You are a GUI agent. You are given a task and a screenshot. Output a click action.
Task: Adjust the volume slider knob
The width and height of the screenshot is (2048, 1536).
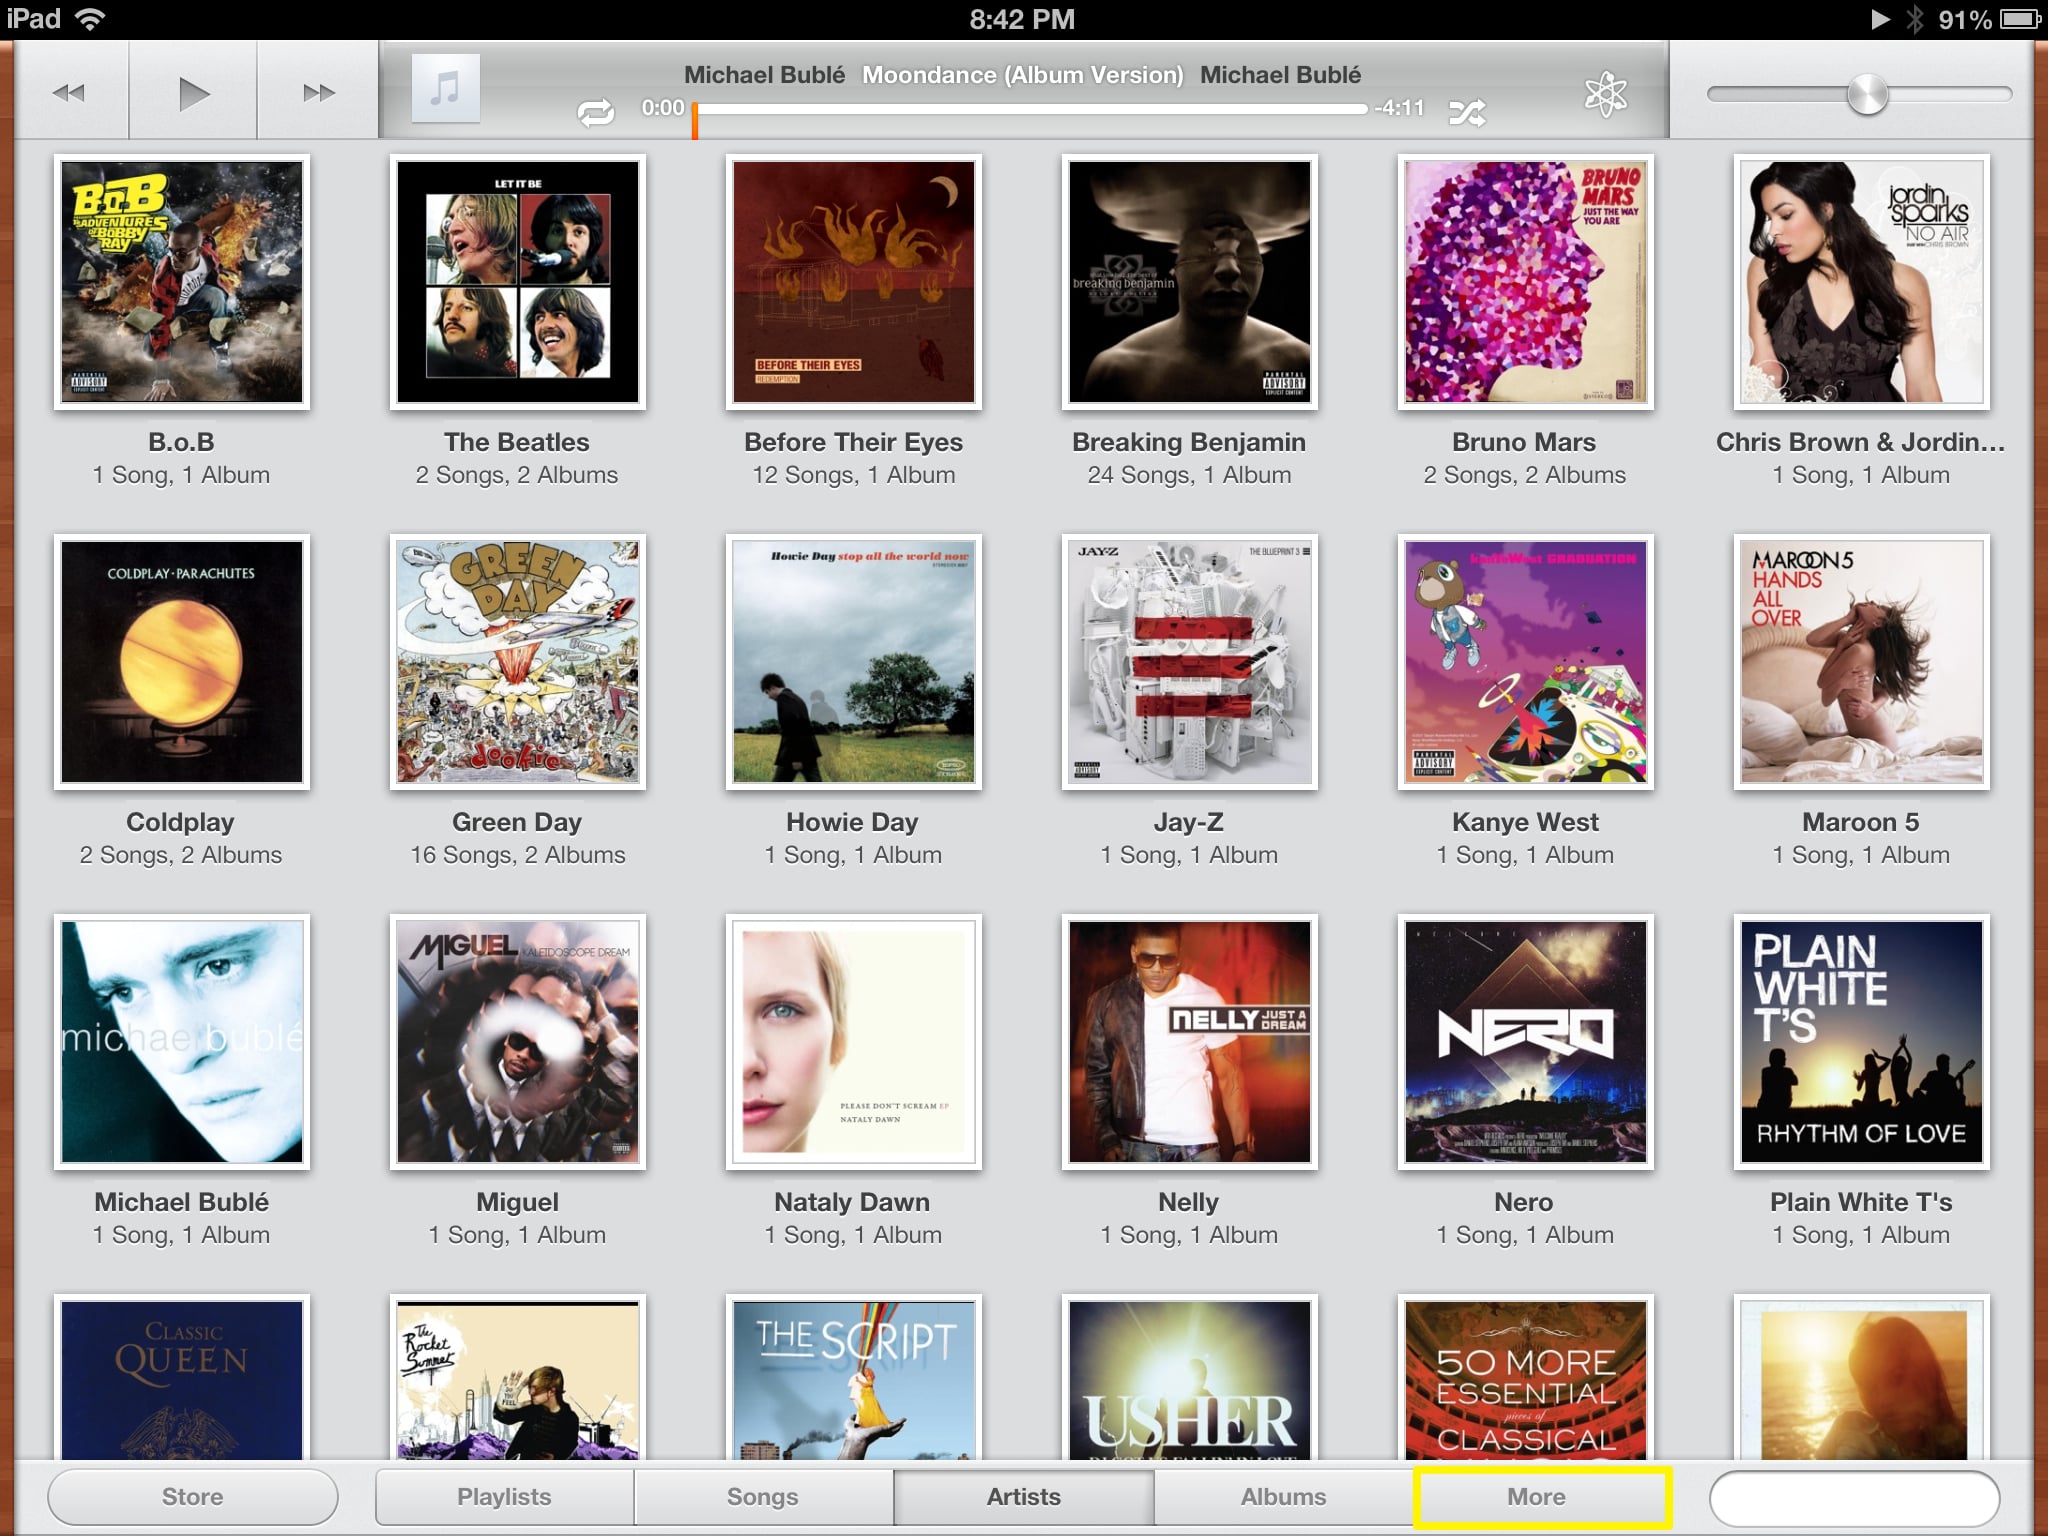coord(1867,94)
